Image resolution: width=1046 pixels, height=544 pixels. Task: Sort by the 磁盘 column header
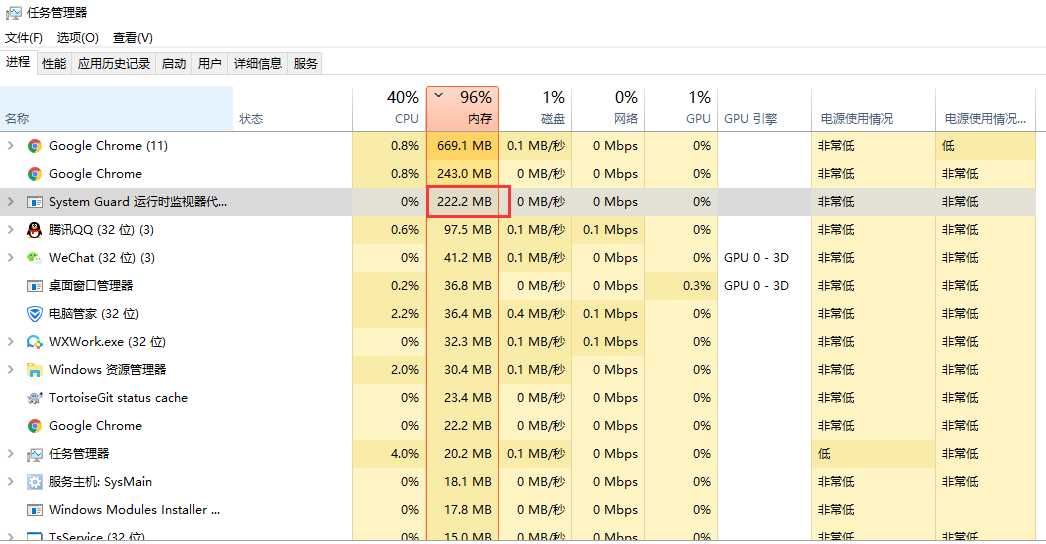535,109
